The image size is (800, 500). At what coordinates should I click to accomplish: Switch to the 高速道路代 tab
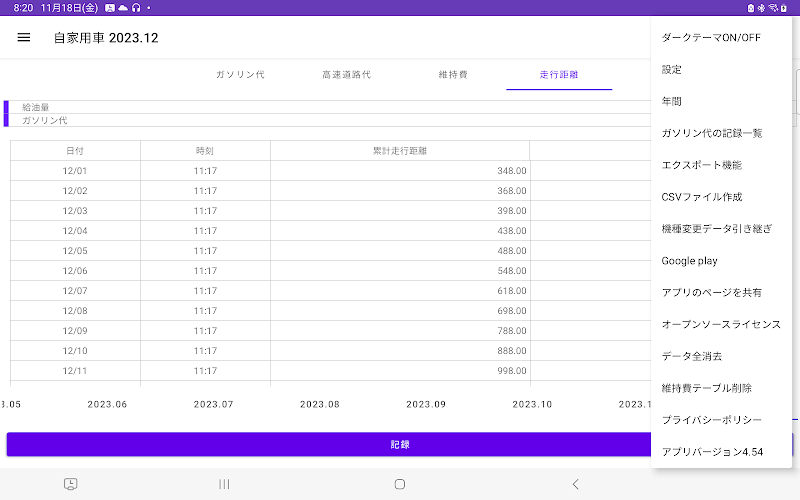click(x=346, y=75)
